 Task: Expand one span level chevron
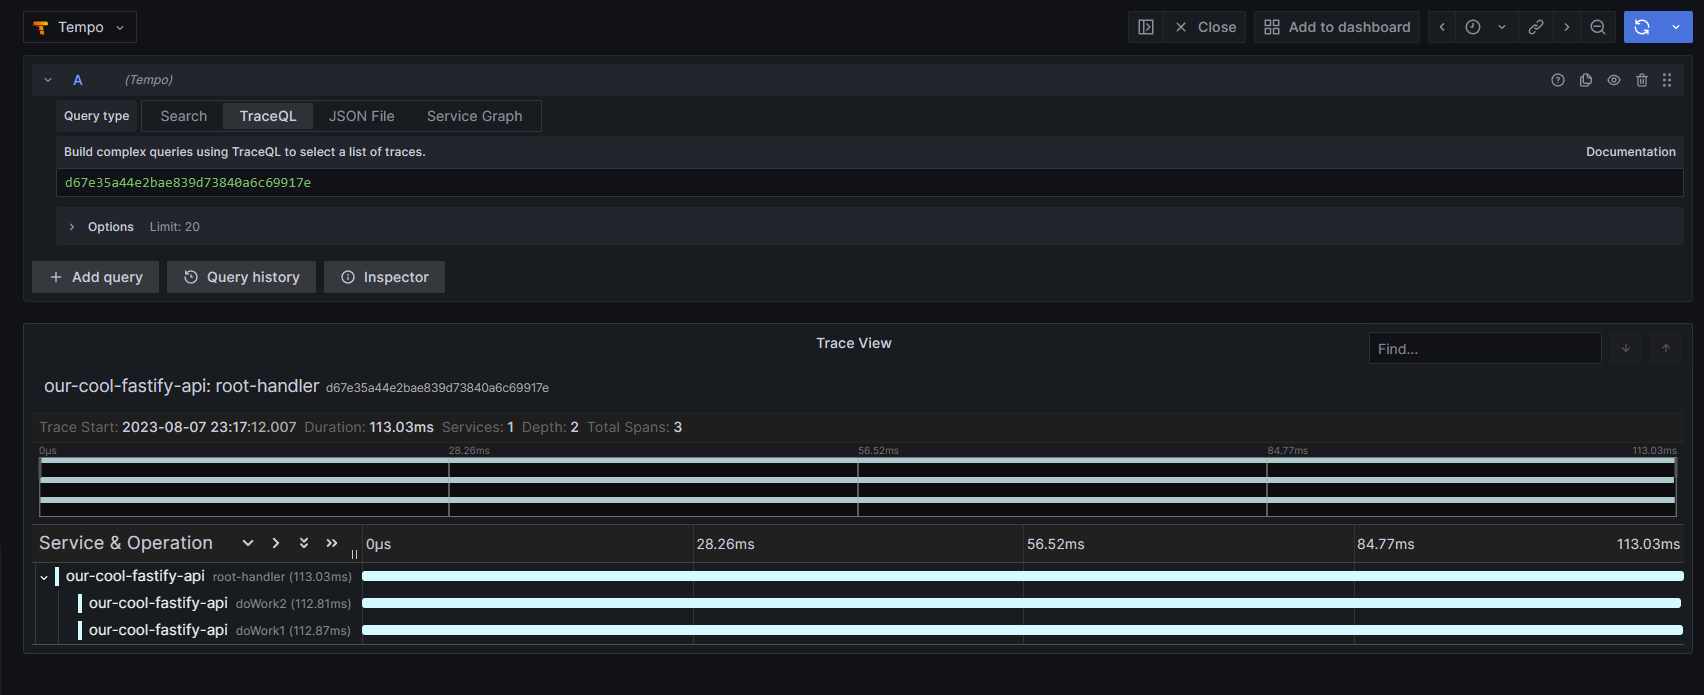(x=276, y=543)
